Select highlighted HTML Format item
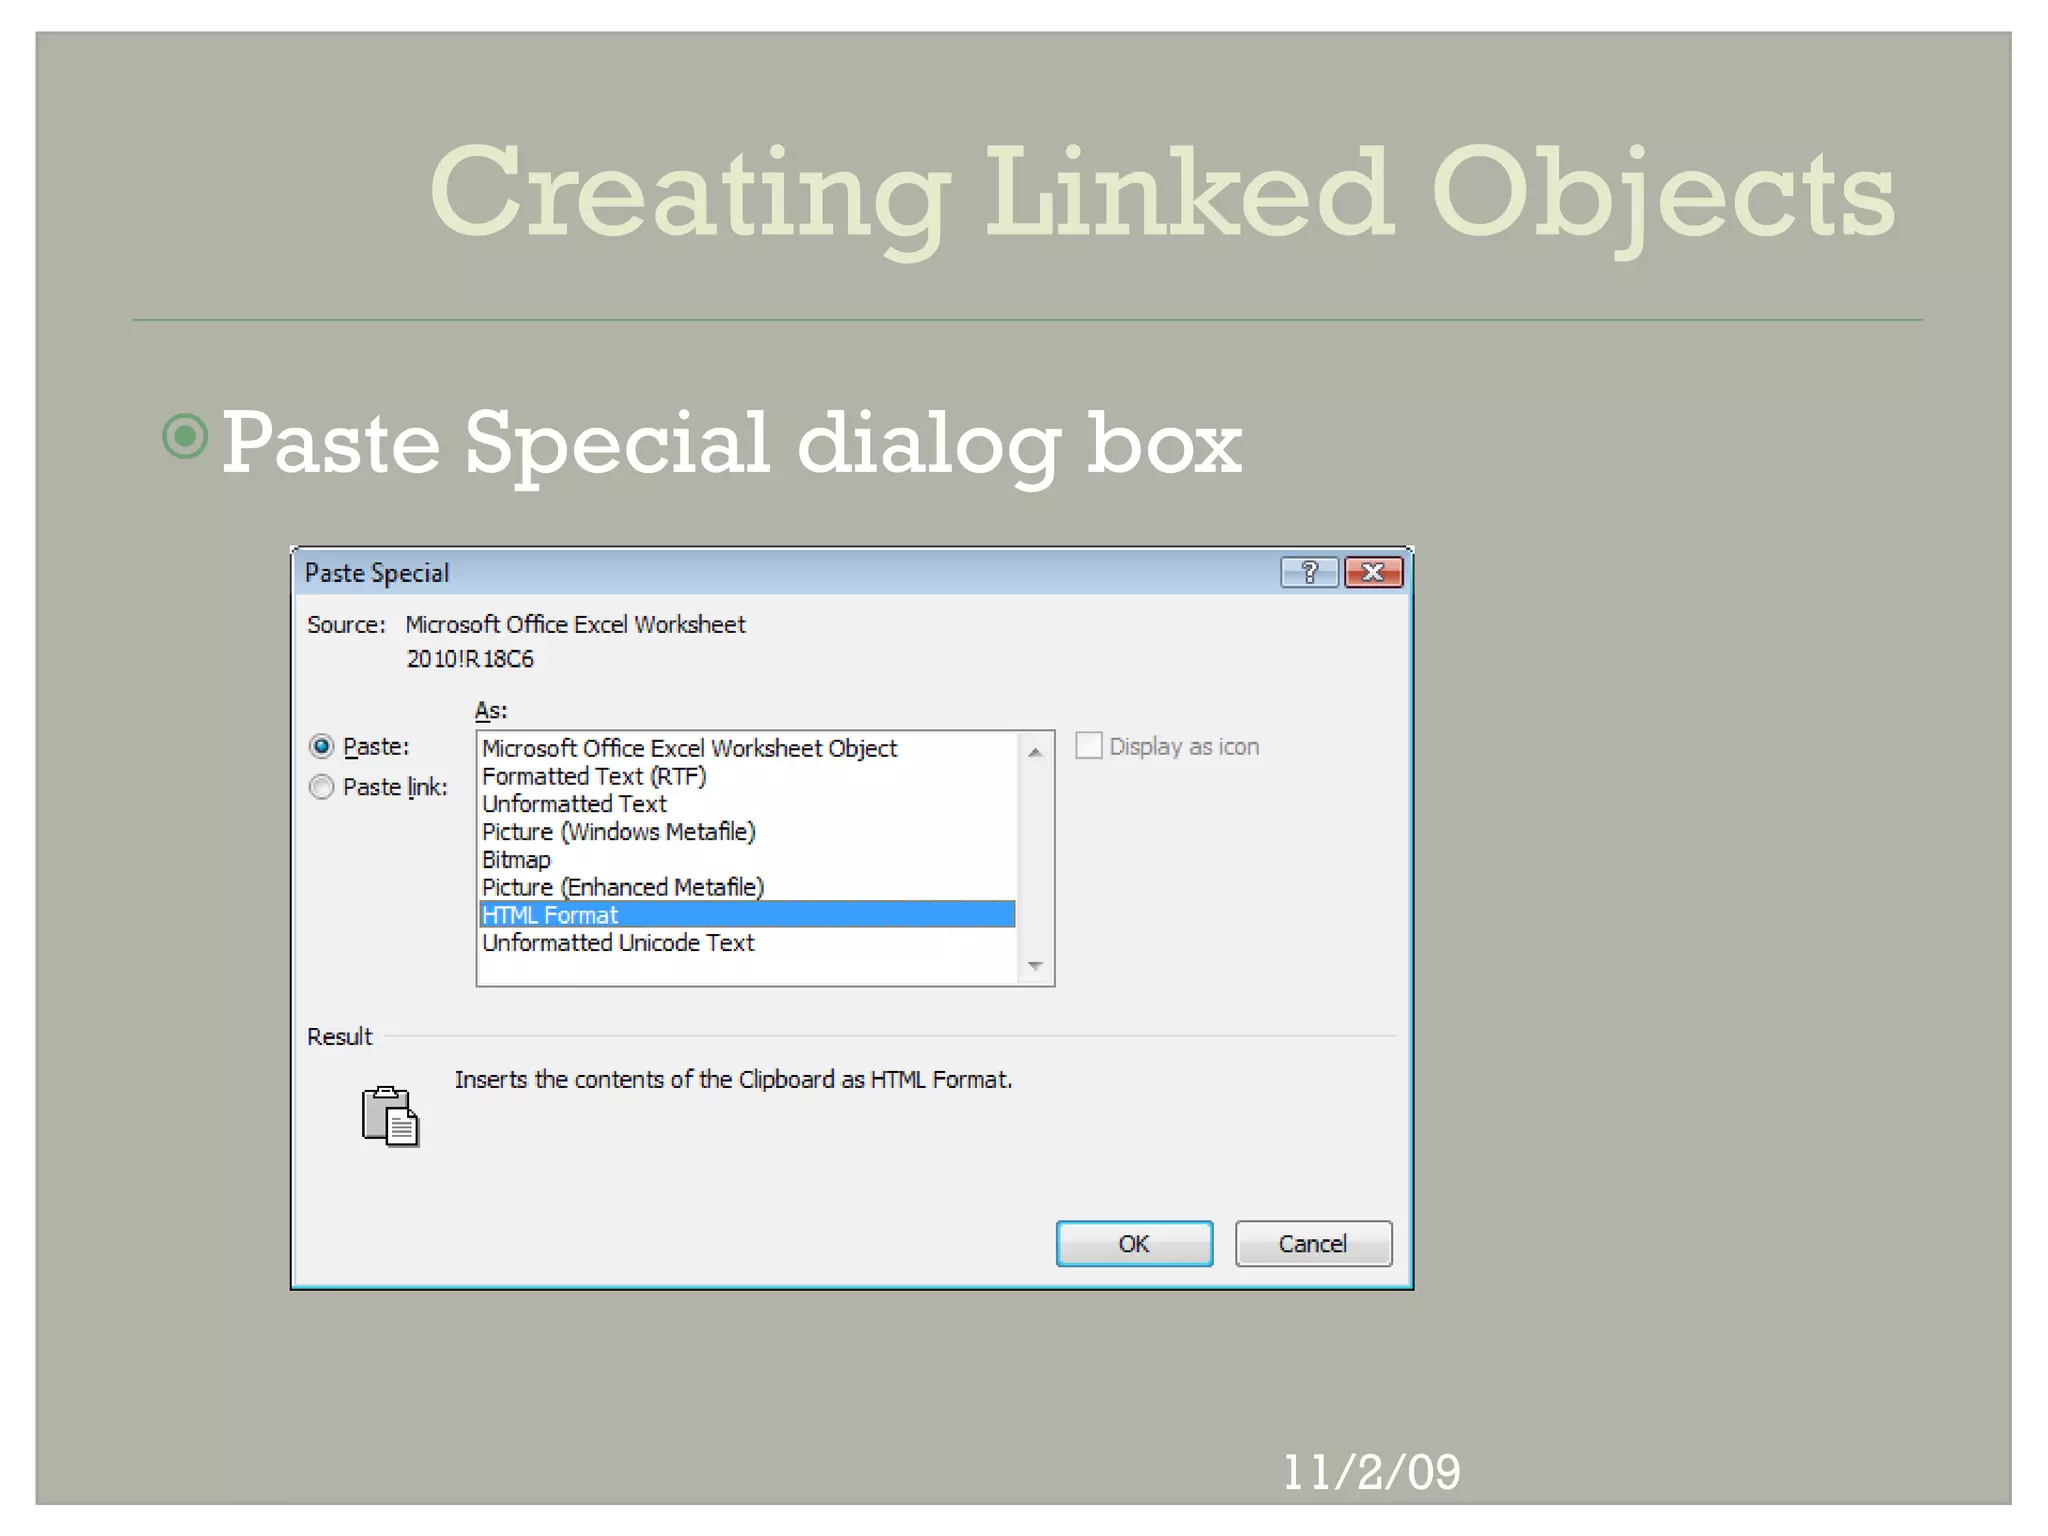Viewport: 2048px width, 1536px height. pos(747,915)
